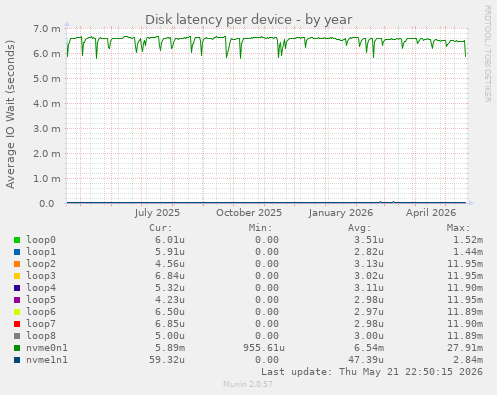Click the loop8 gray color swatch
The height and width of the screenshot is (395, 497).
pyautogui.click(x=17, y=336)
